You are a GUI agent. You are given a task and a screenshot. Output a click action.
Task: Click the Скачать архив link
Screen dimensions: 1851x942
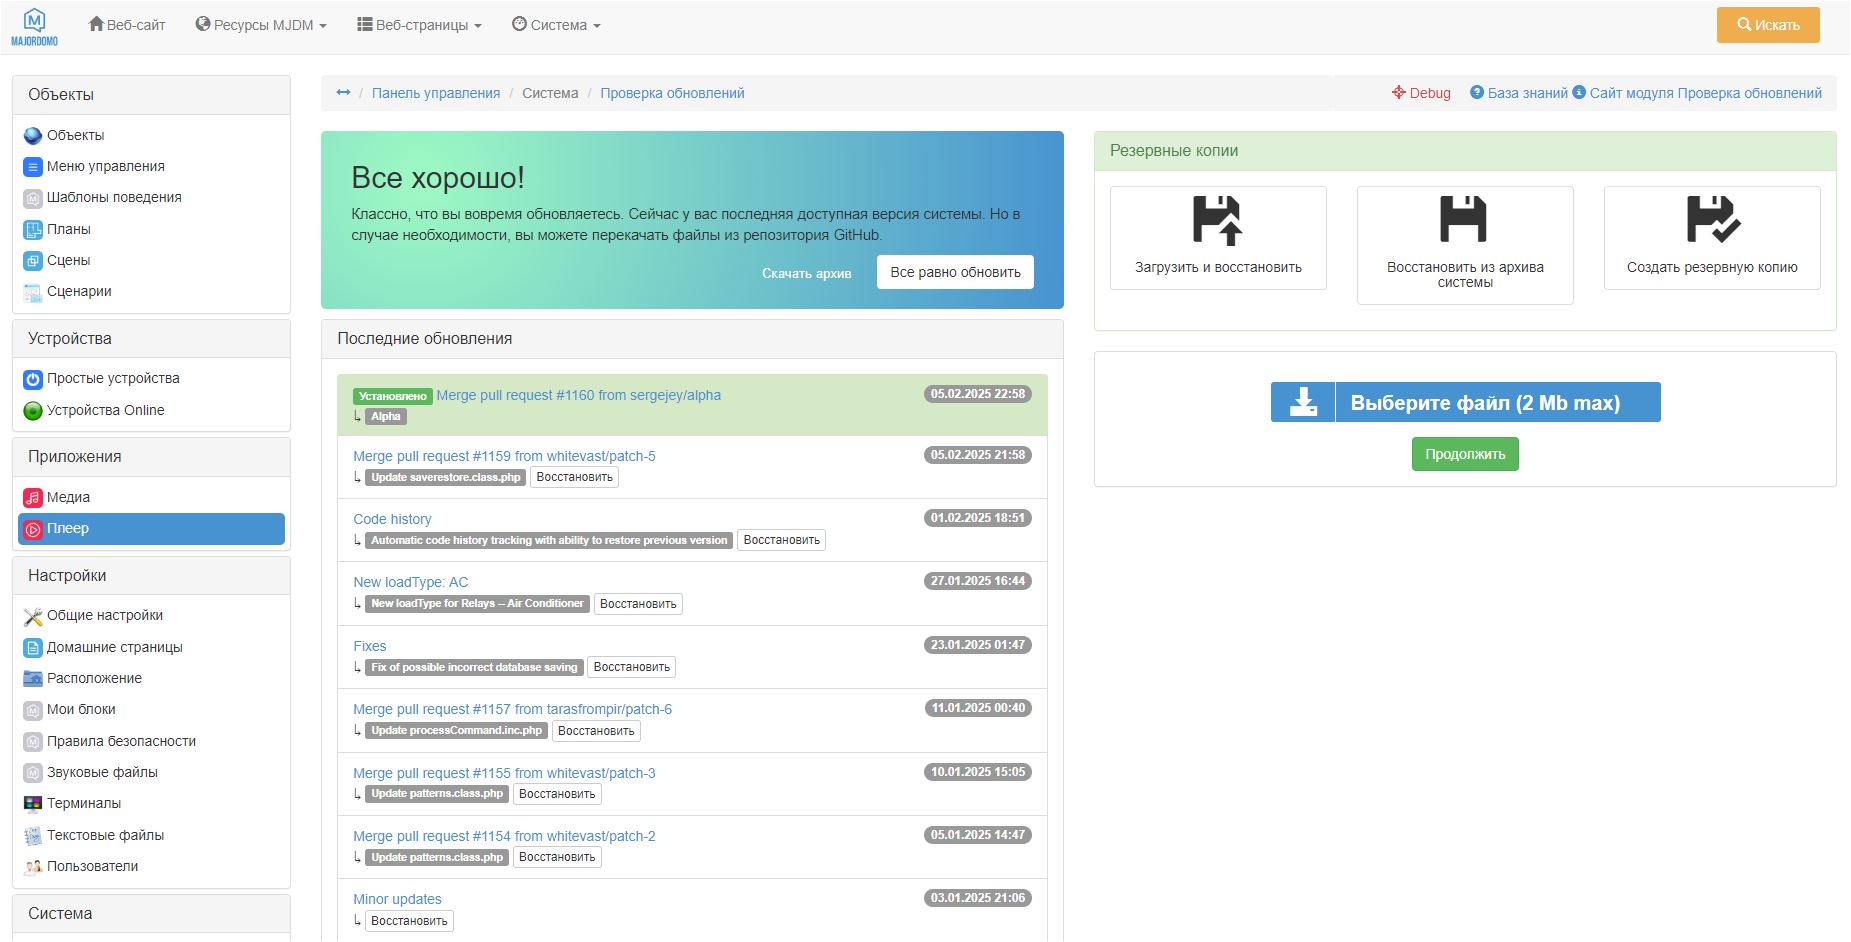pos(807,273)
